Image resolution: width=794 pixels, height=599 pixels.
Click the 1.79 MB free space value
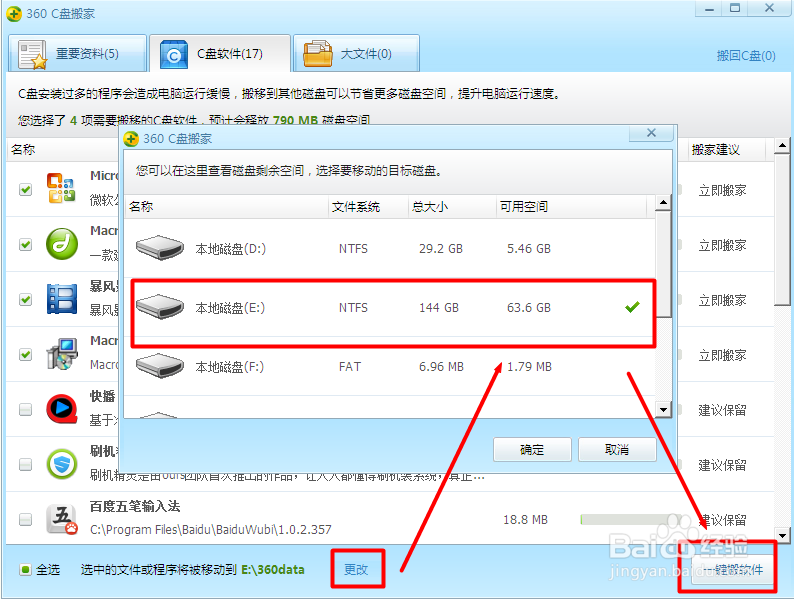tap(529, 367)
